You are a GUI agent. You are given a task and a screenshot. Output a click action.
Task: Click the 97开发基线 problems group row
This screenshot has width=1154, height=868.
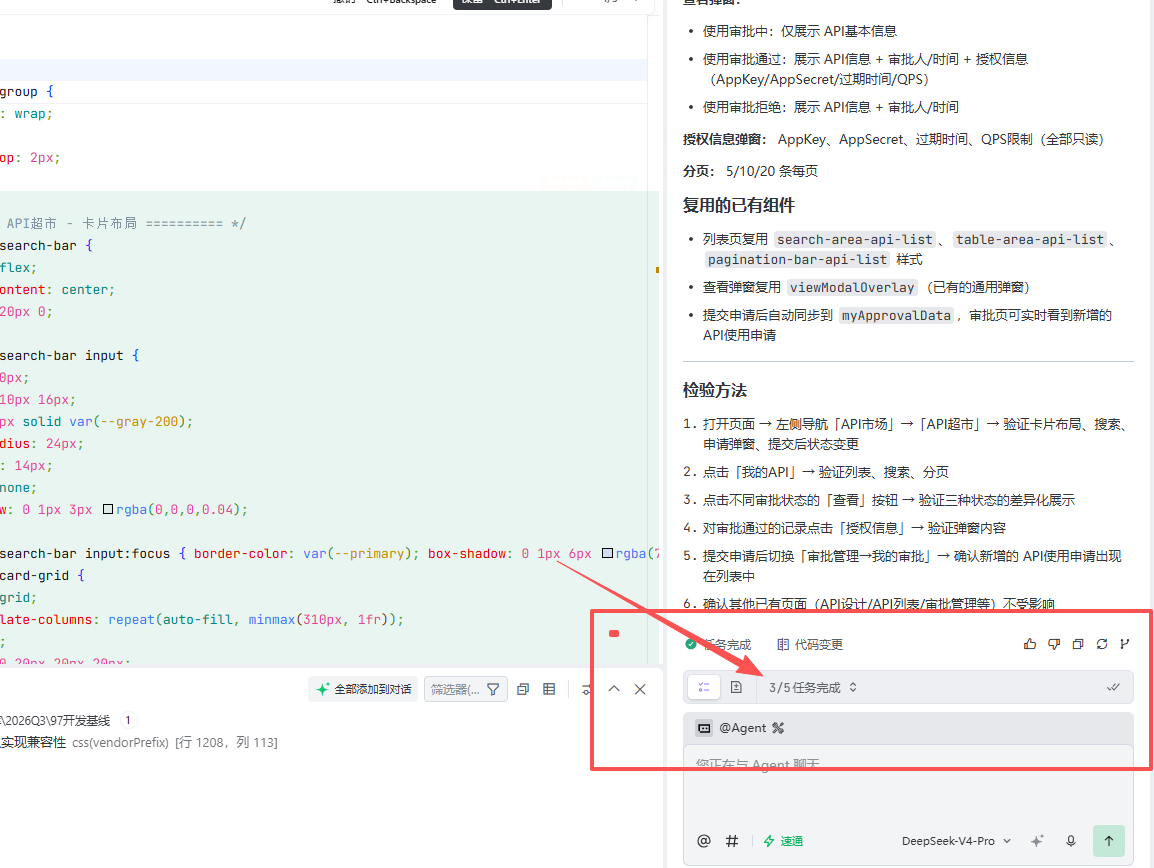click(x=69, y=720)
